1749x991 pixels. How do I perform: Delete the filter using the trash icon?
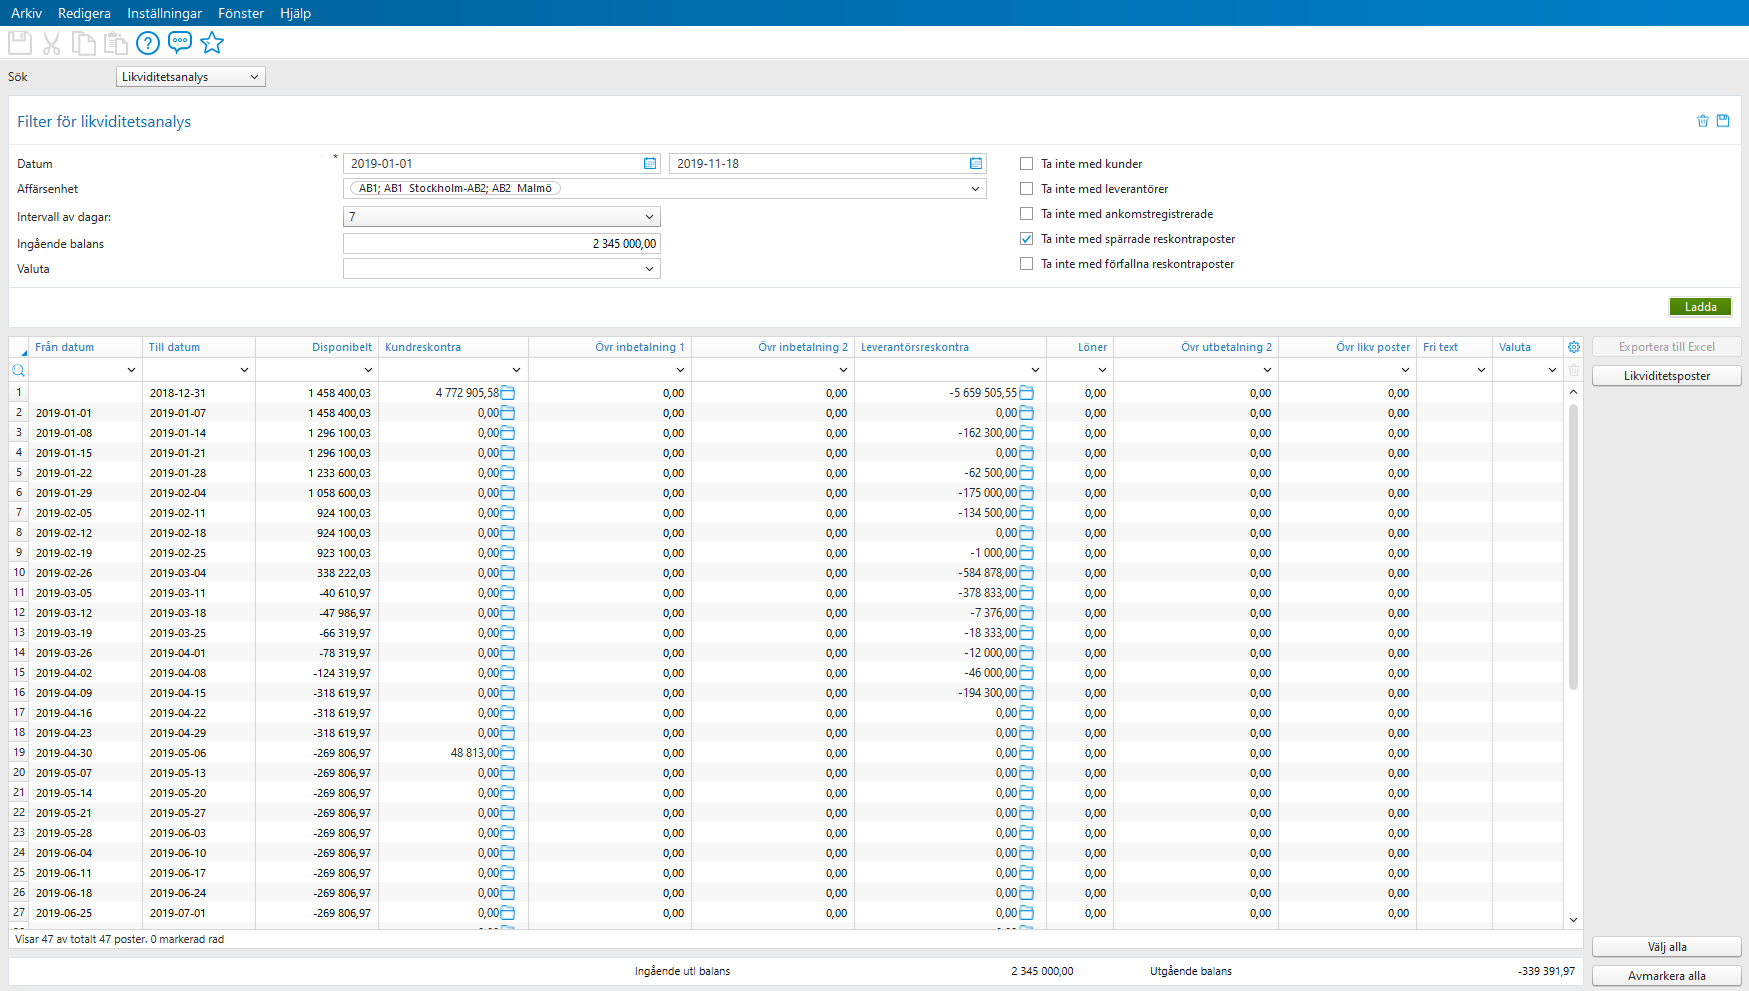(x=1703, y=121)
